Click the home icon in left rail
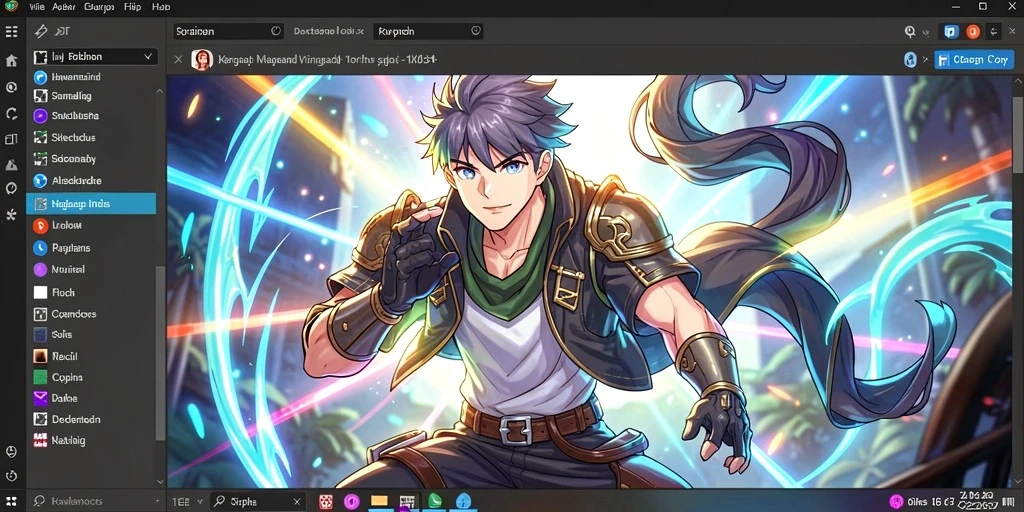Screen dimensions: 1024x512 pyautogui.click(x=11, y=61)
